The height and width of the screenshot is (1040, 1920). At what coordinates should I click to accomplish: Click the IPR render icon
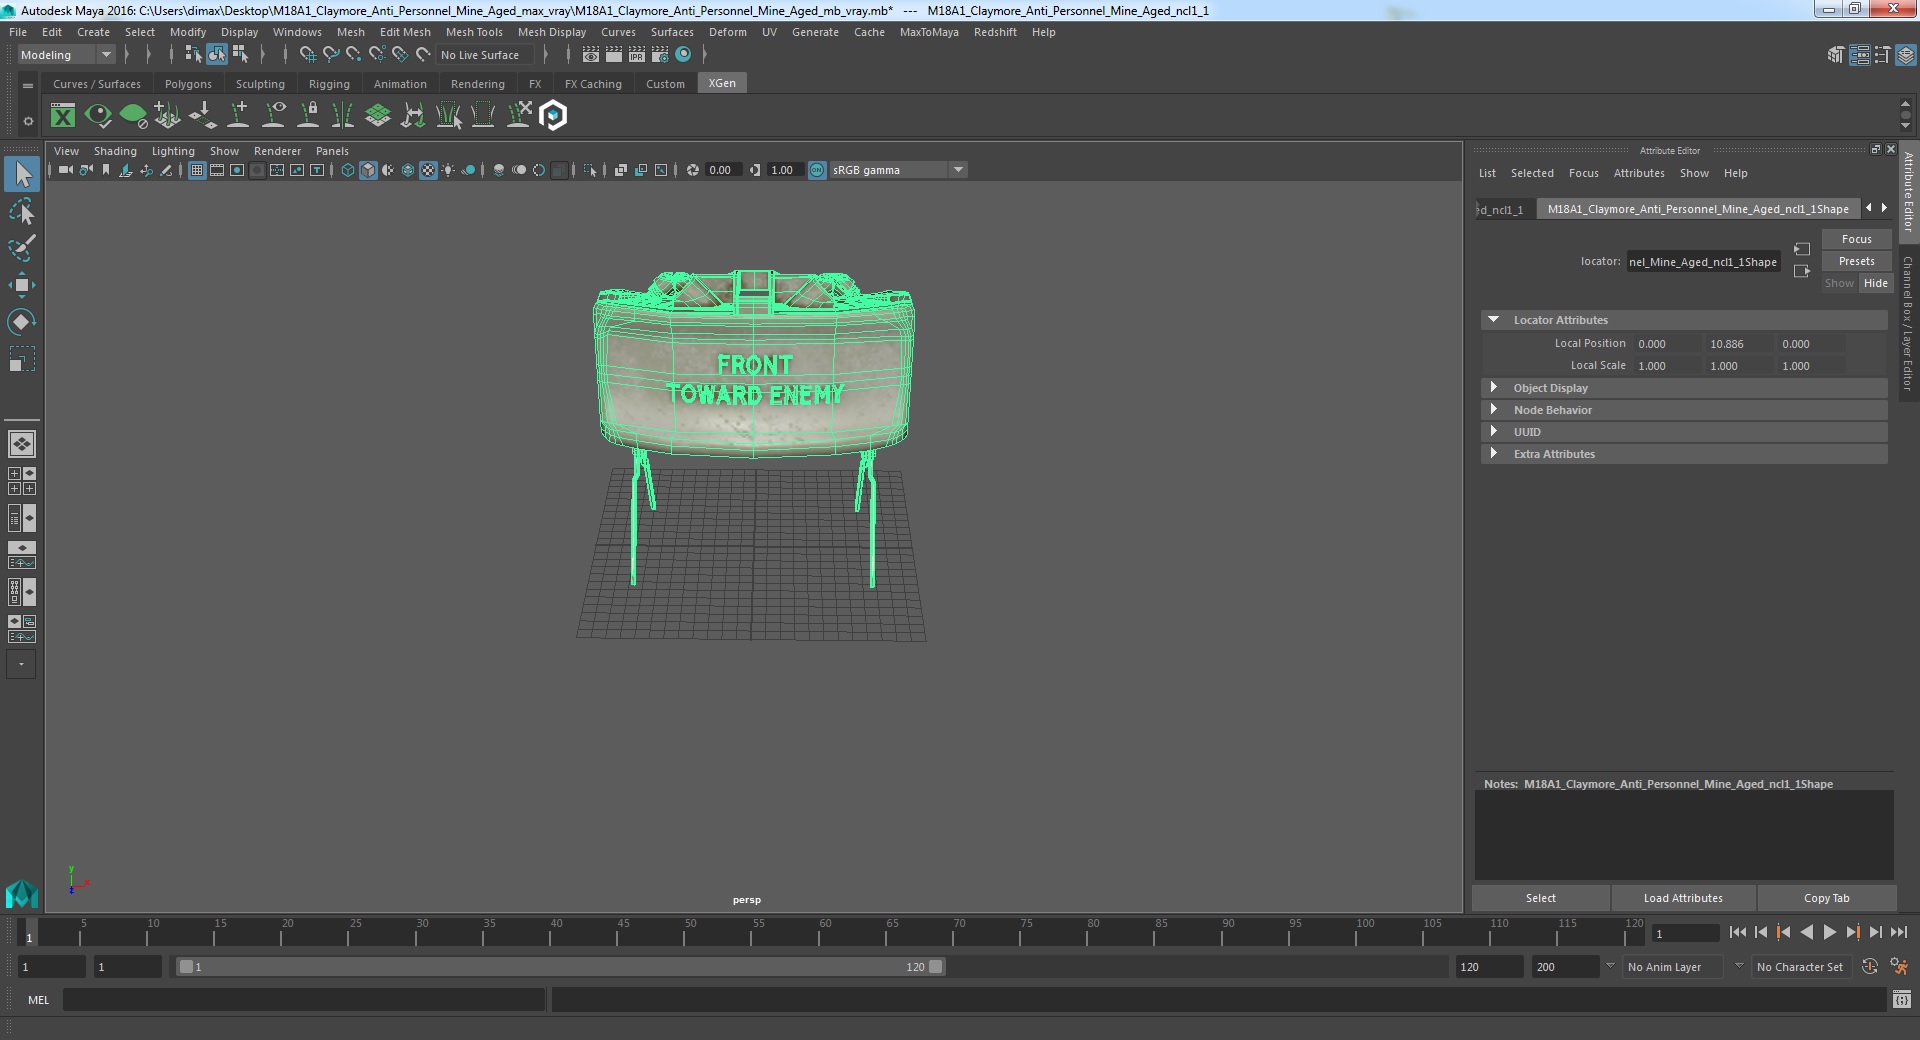coord(637,55)
